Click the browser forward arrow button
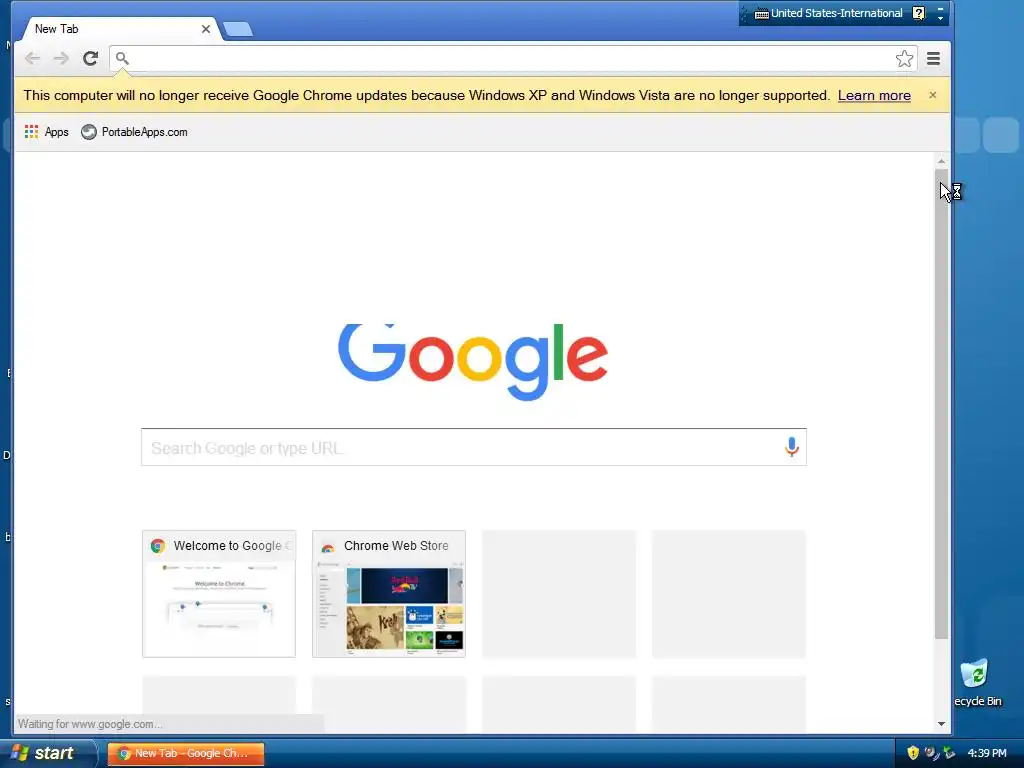Viewport: 1024px width, 768px height. 61,59
